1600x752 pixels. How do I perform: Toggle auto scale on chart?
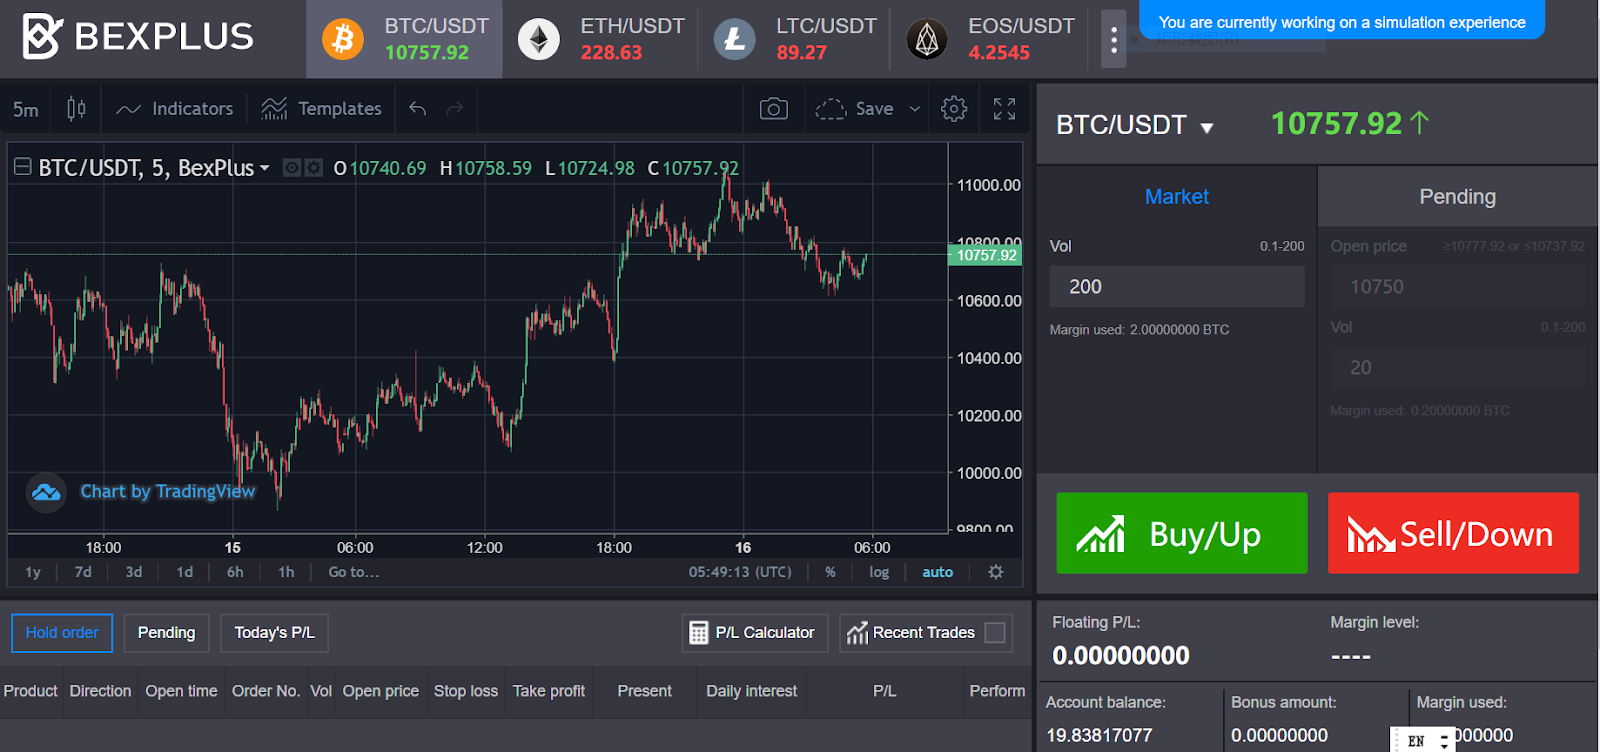[938, 572]
